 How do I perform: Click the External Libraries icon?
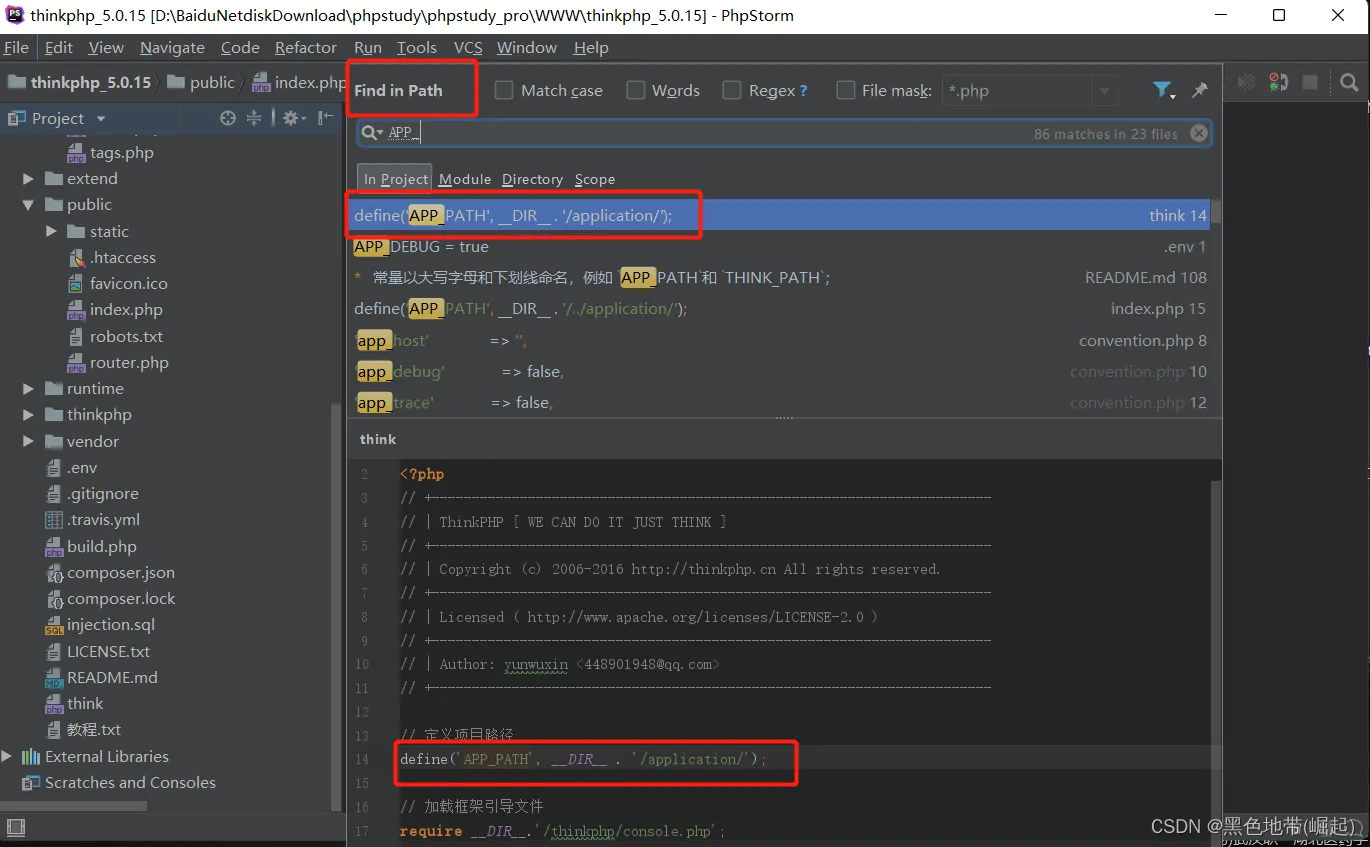(31, 757)
